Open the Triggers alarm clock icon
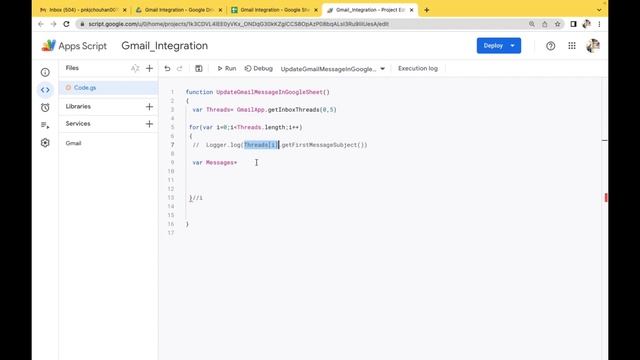 coord(45,107)
